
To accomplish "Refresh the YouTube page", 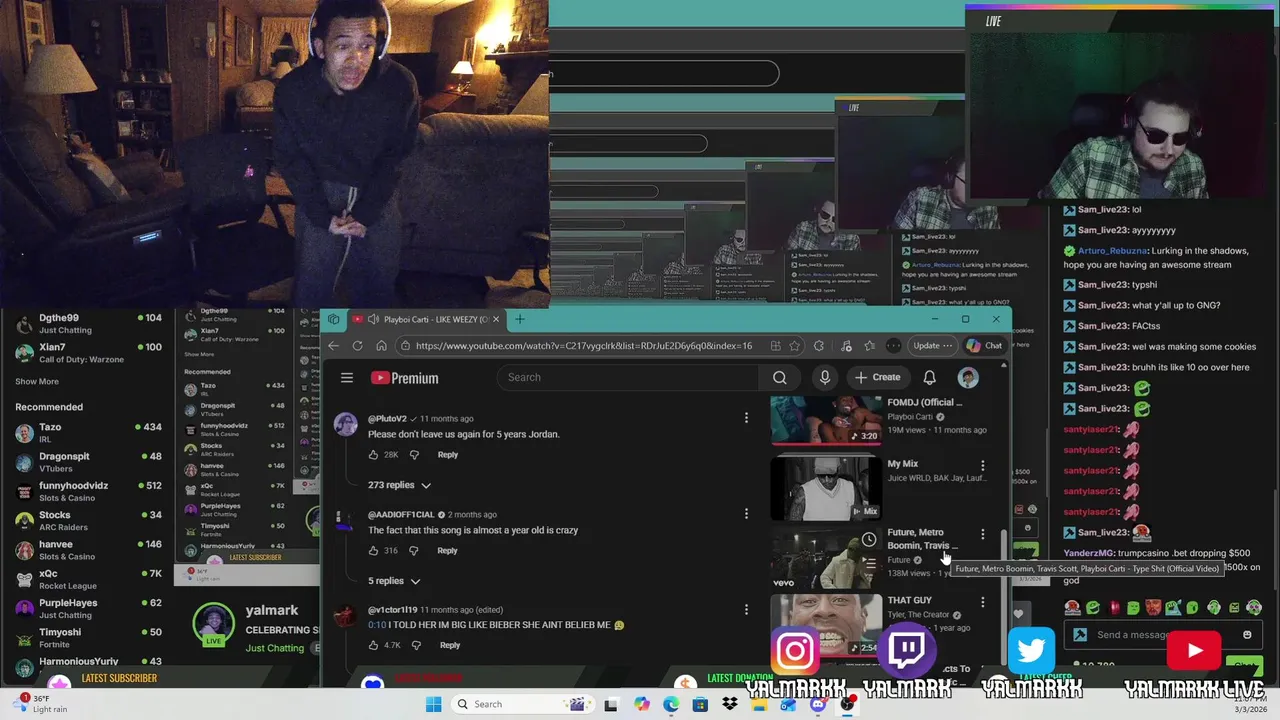I will click(357, 346).
